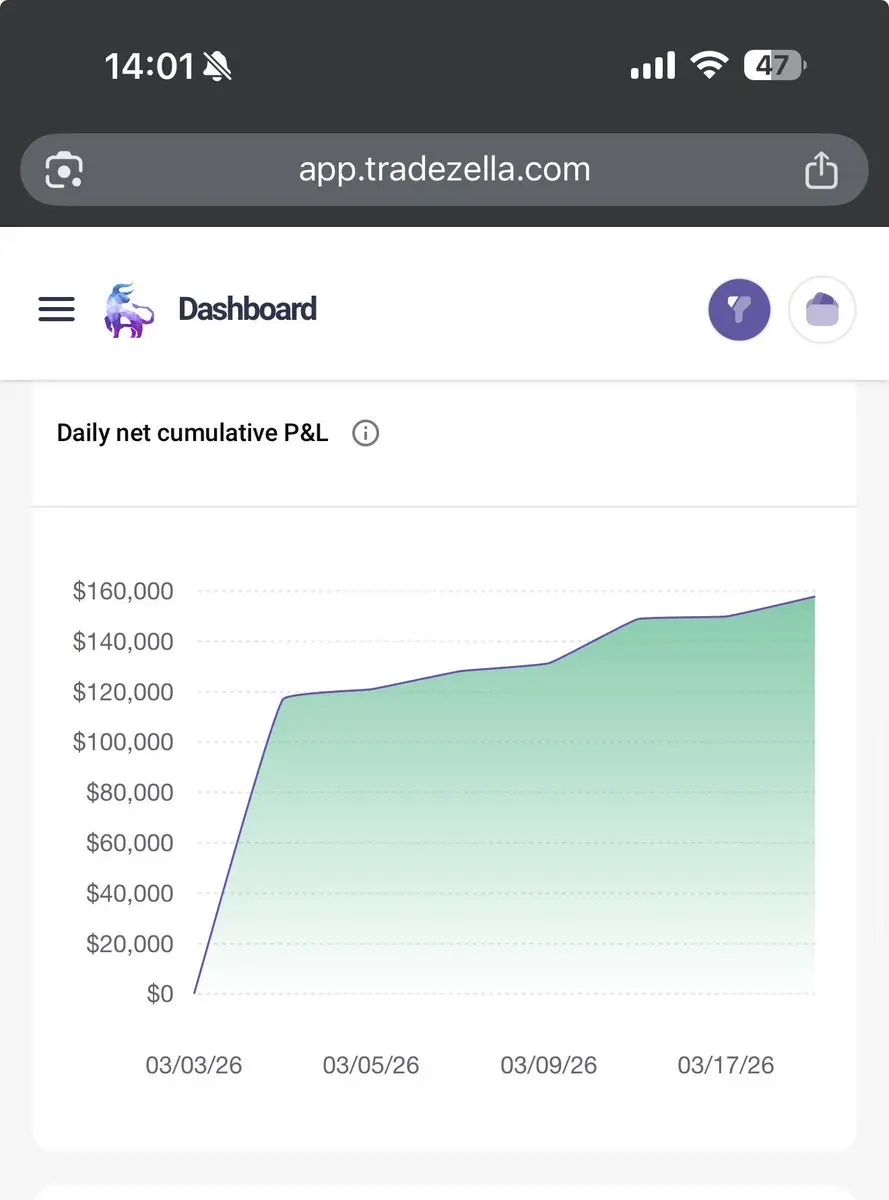Tap the cellular signal bars

[x=653, y=67]
